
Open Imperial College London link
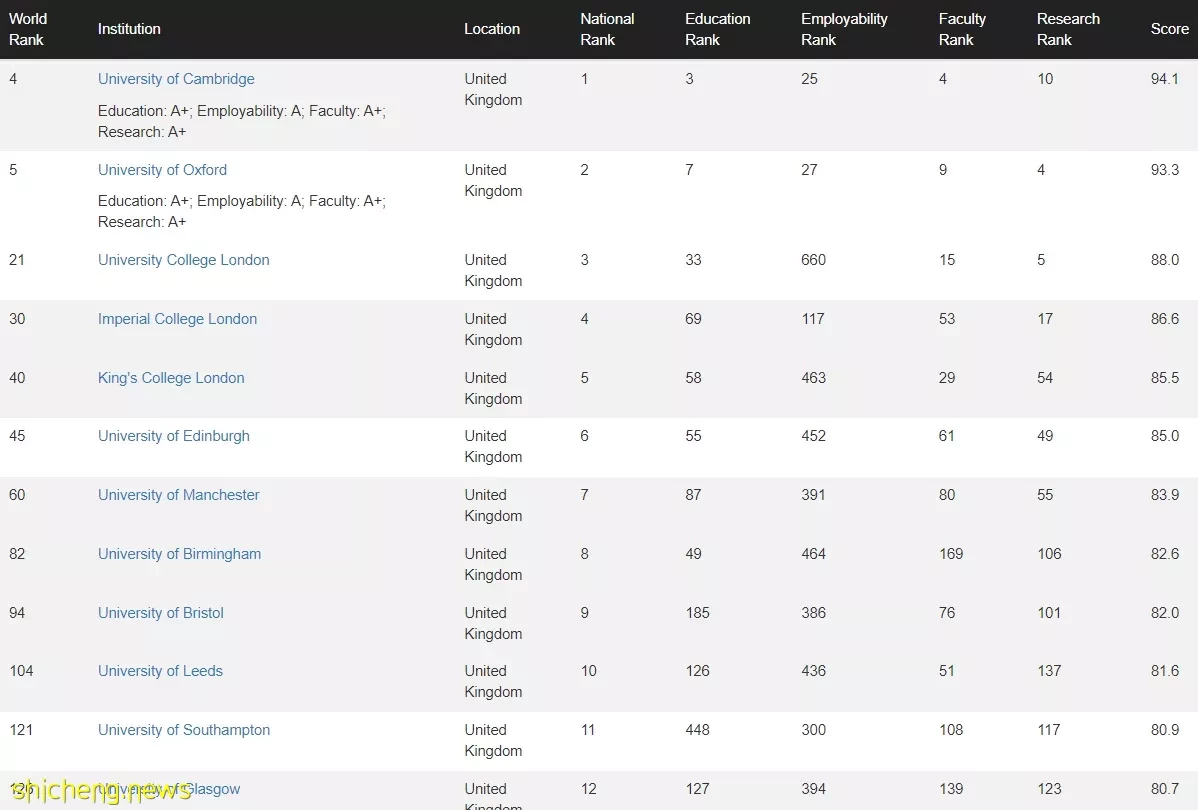177,319
